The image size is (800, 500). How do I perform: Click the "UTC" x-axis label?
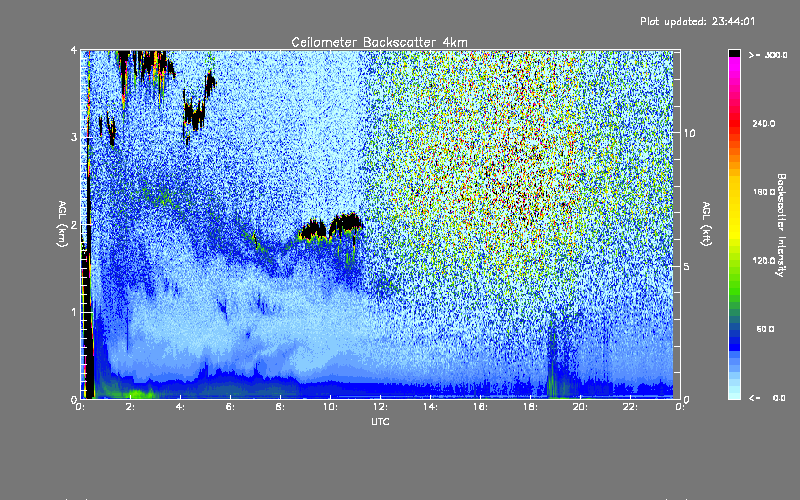(x=380, y=422)
